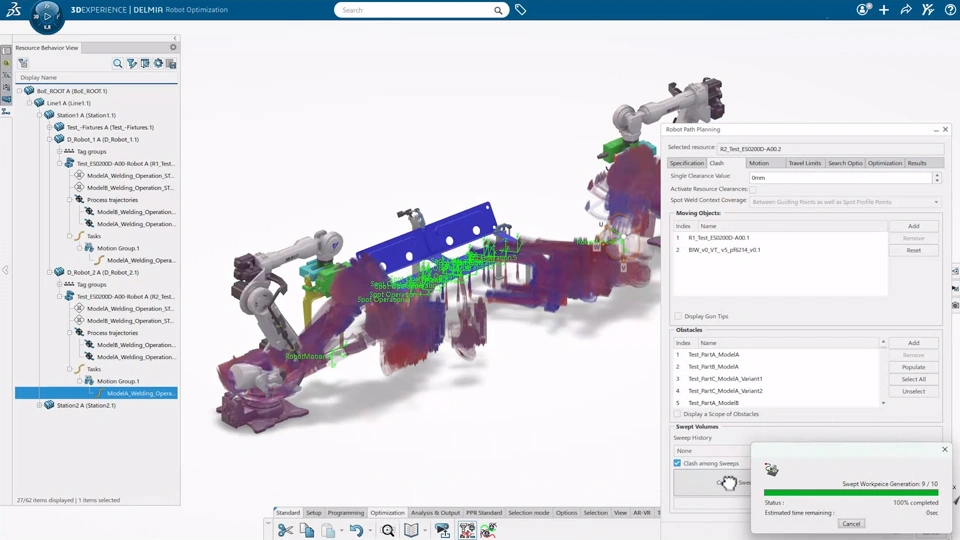The width and height of the screenshot is (960, 540).
Task: Switch to the Travel Limits tab
Action: (x=804, y=163)
